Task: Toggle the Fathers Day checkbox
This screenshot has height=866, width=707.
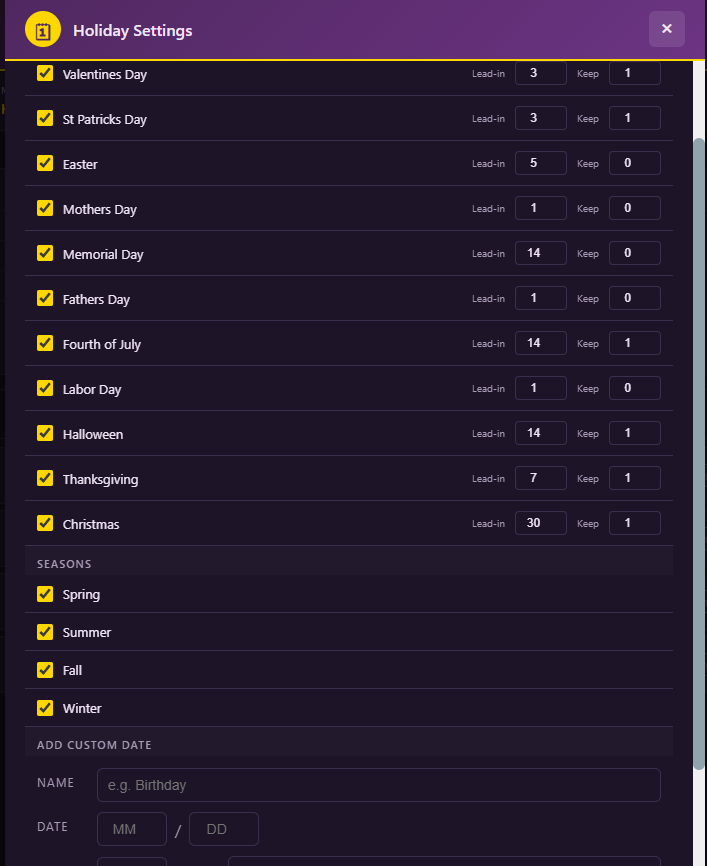Action: tap(45, 298)
